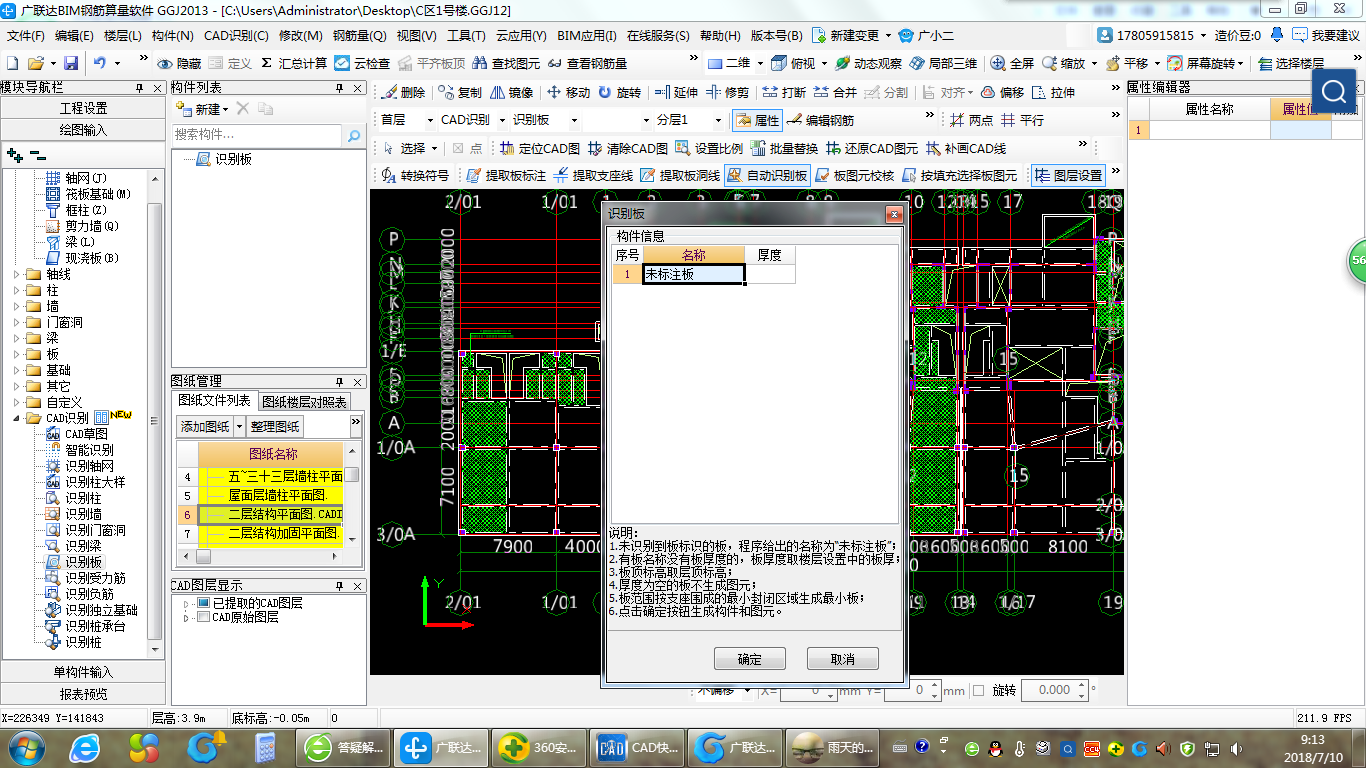Toggle 已提取的CAD图层 checkbox

coord(204,603)
